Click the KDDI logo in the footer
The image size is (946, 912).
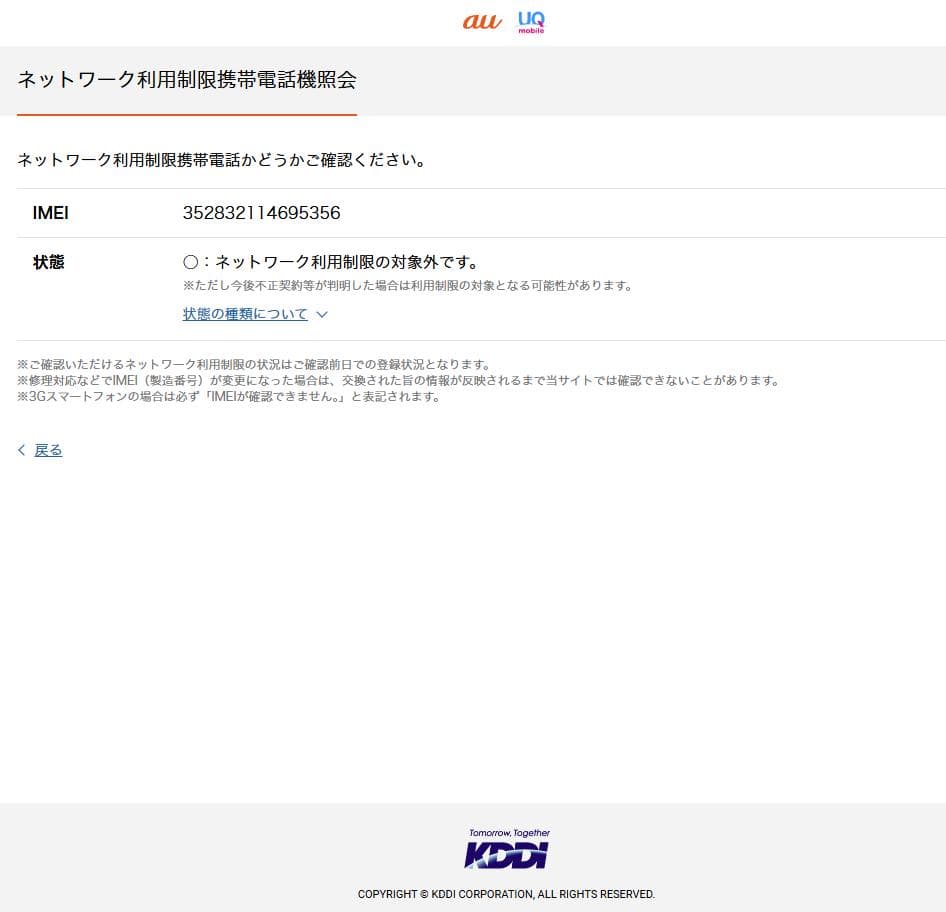(504, 858)
